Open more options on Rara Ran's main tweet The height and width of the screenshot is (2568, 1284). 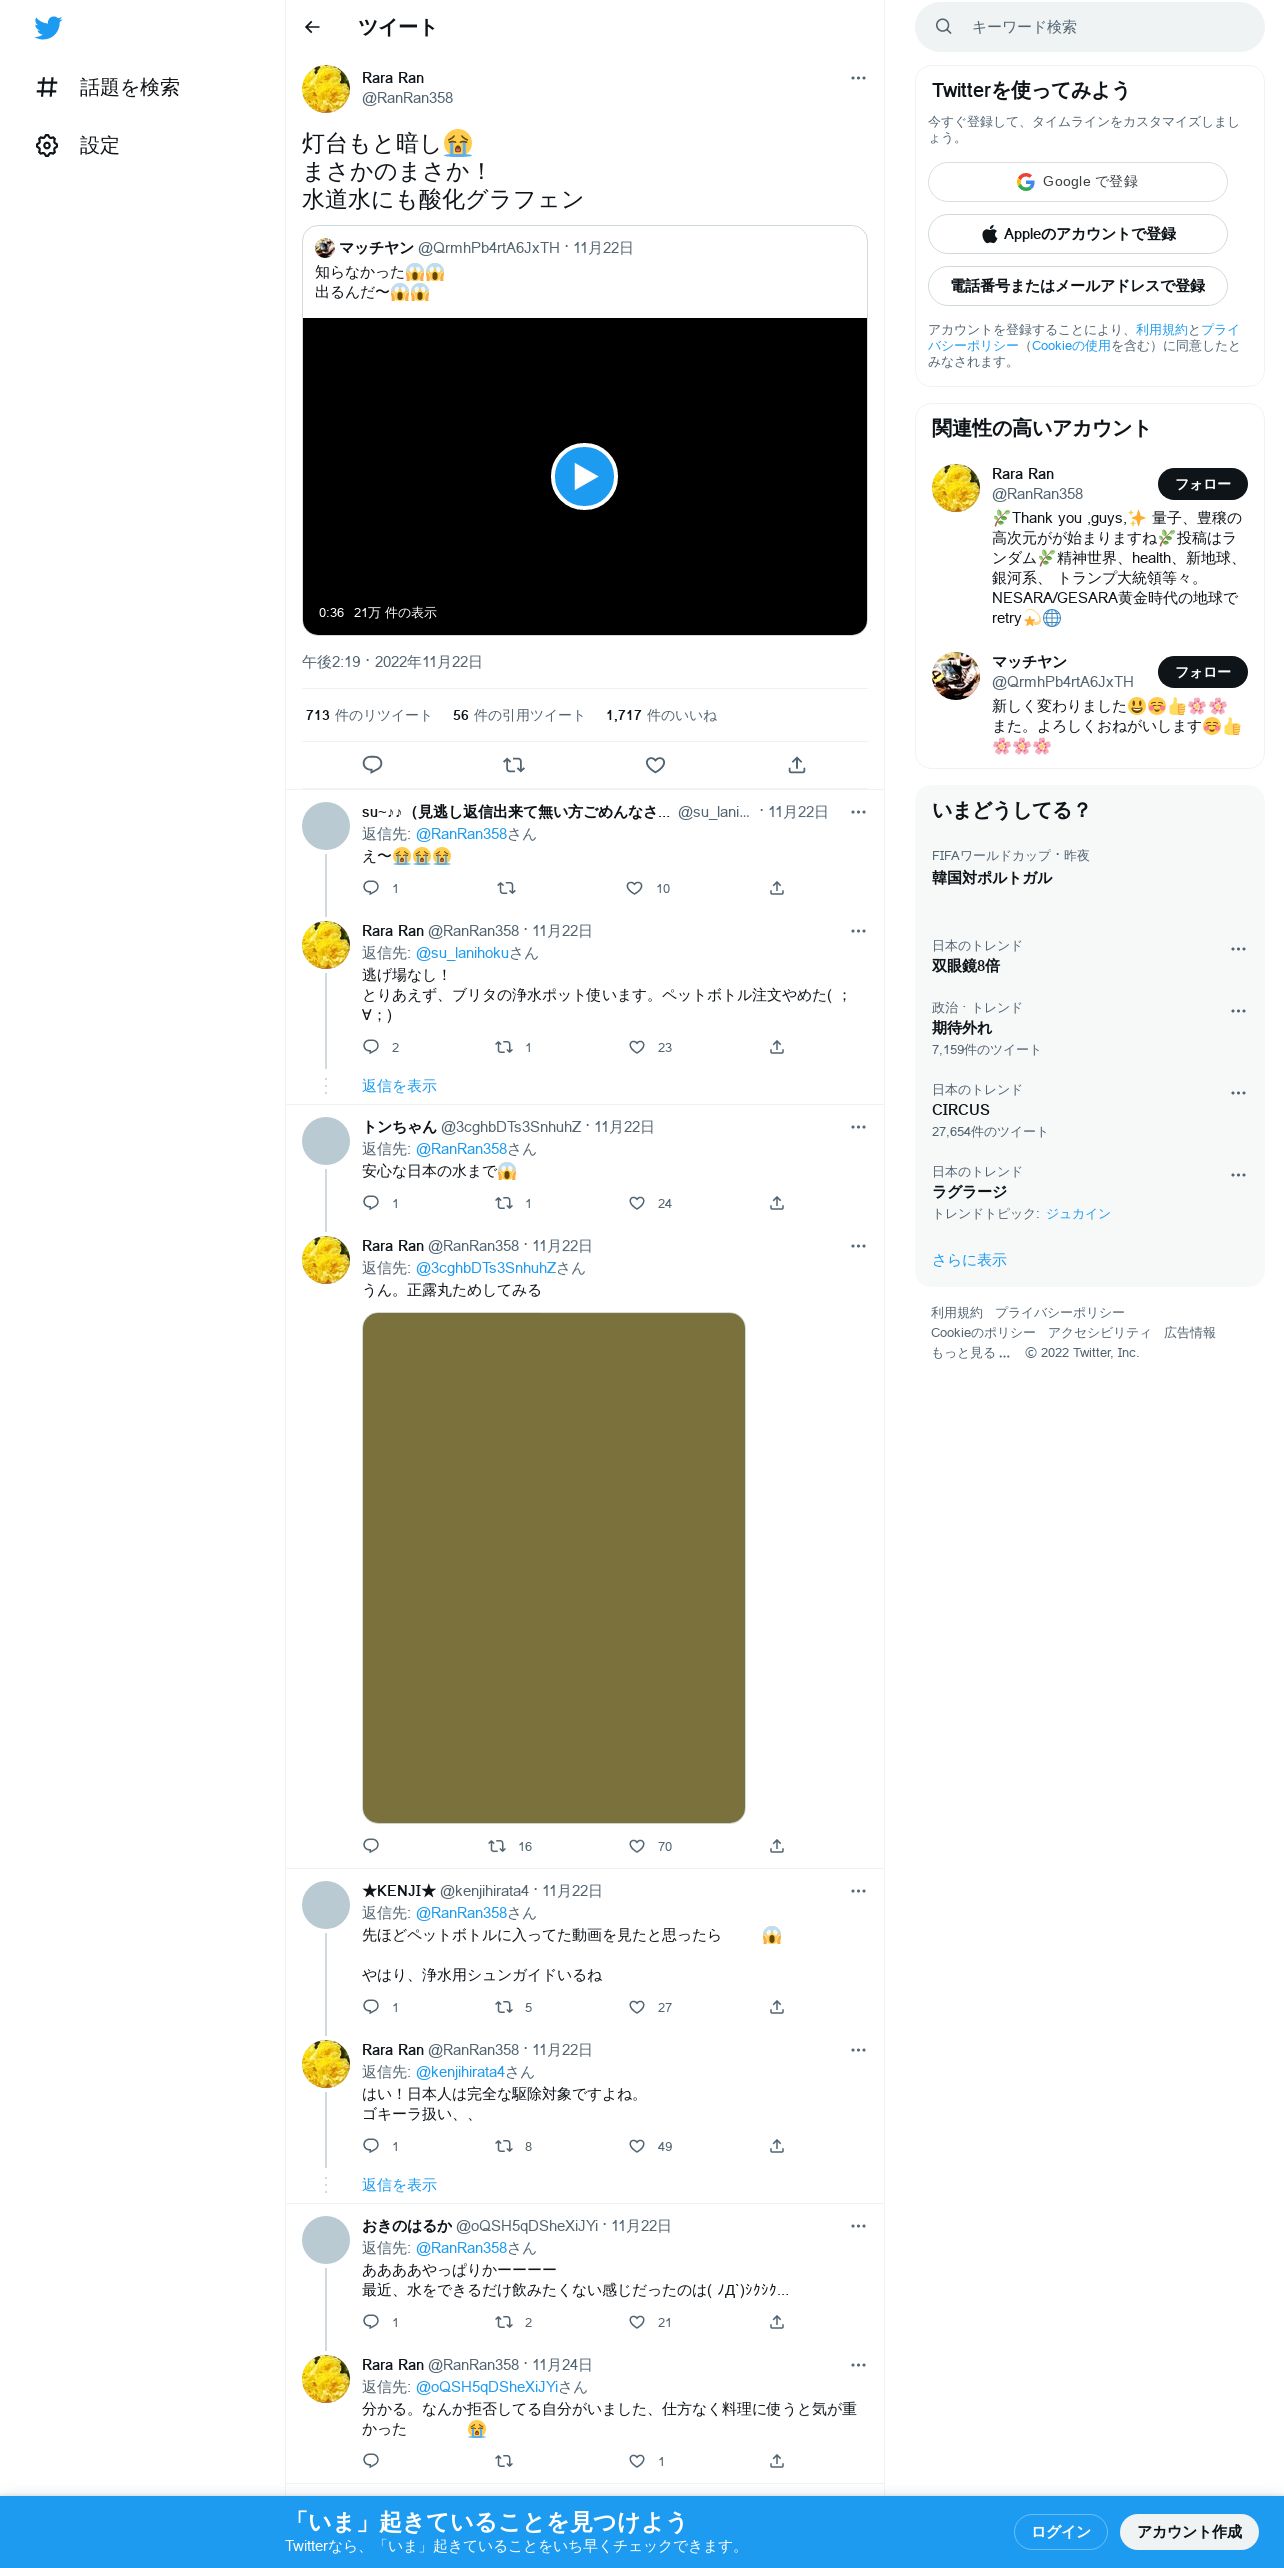pyautogui.click(x=858, y=78)
